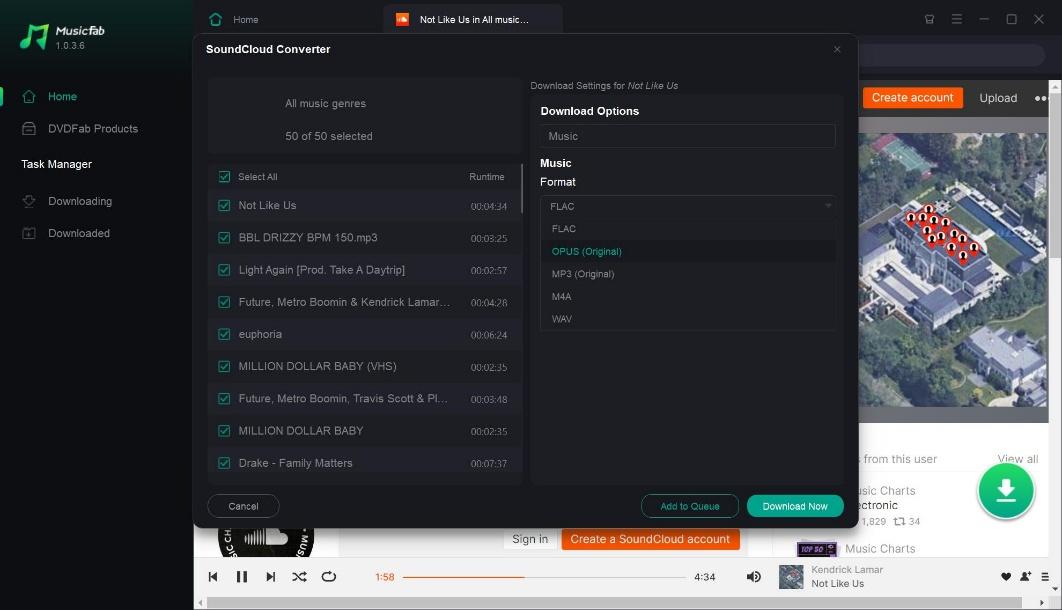
Task: Open the Downloading task list
Action: tap(67, 201)
